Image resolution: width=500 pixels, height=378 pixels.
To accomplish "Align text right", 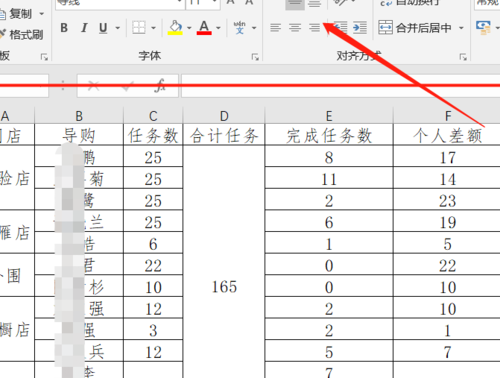I will pos(314,27).
